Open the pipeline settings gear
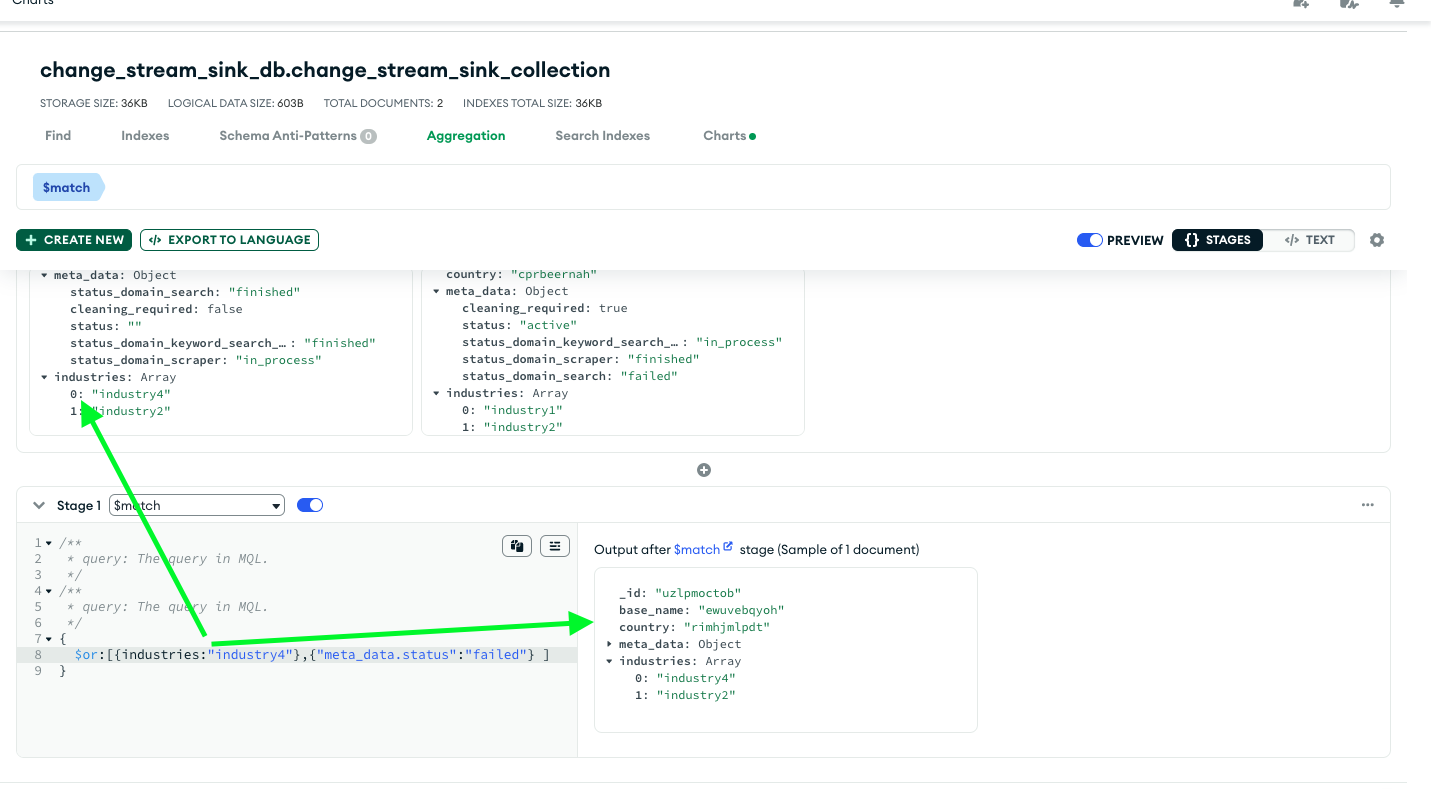The height and width of the screenshot is (789, 1431). (1377, 240)
